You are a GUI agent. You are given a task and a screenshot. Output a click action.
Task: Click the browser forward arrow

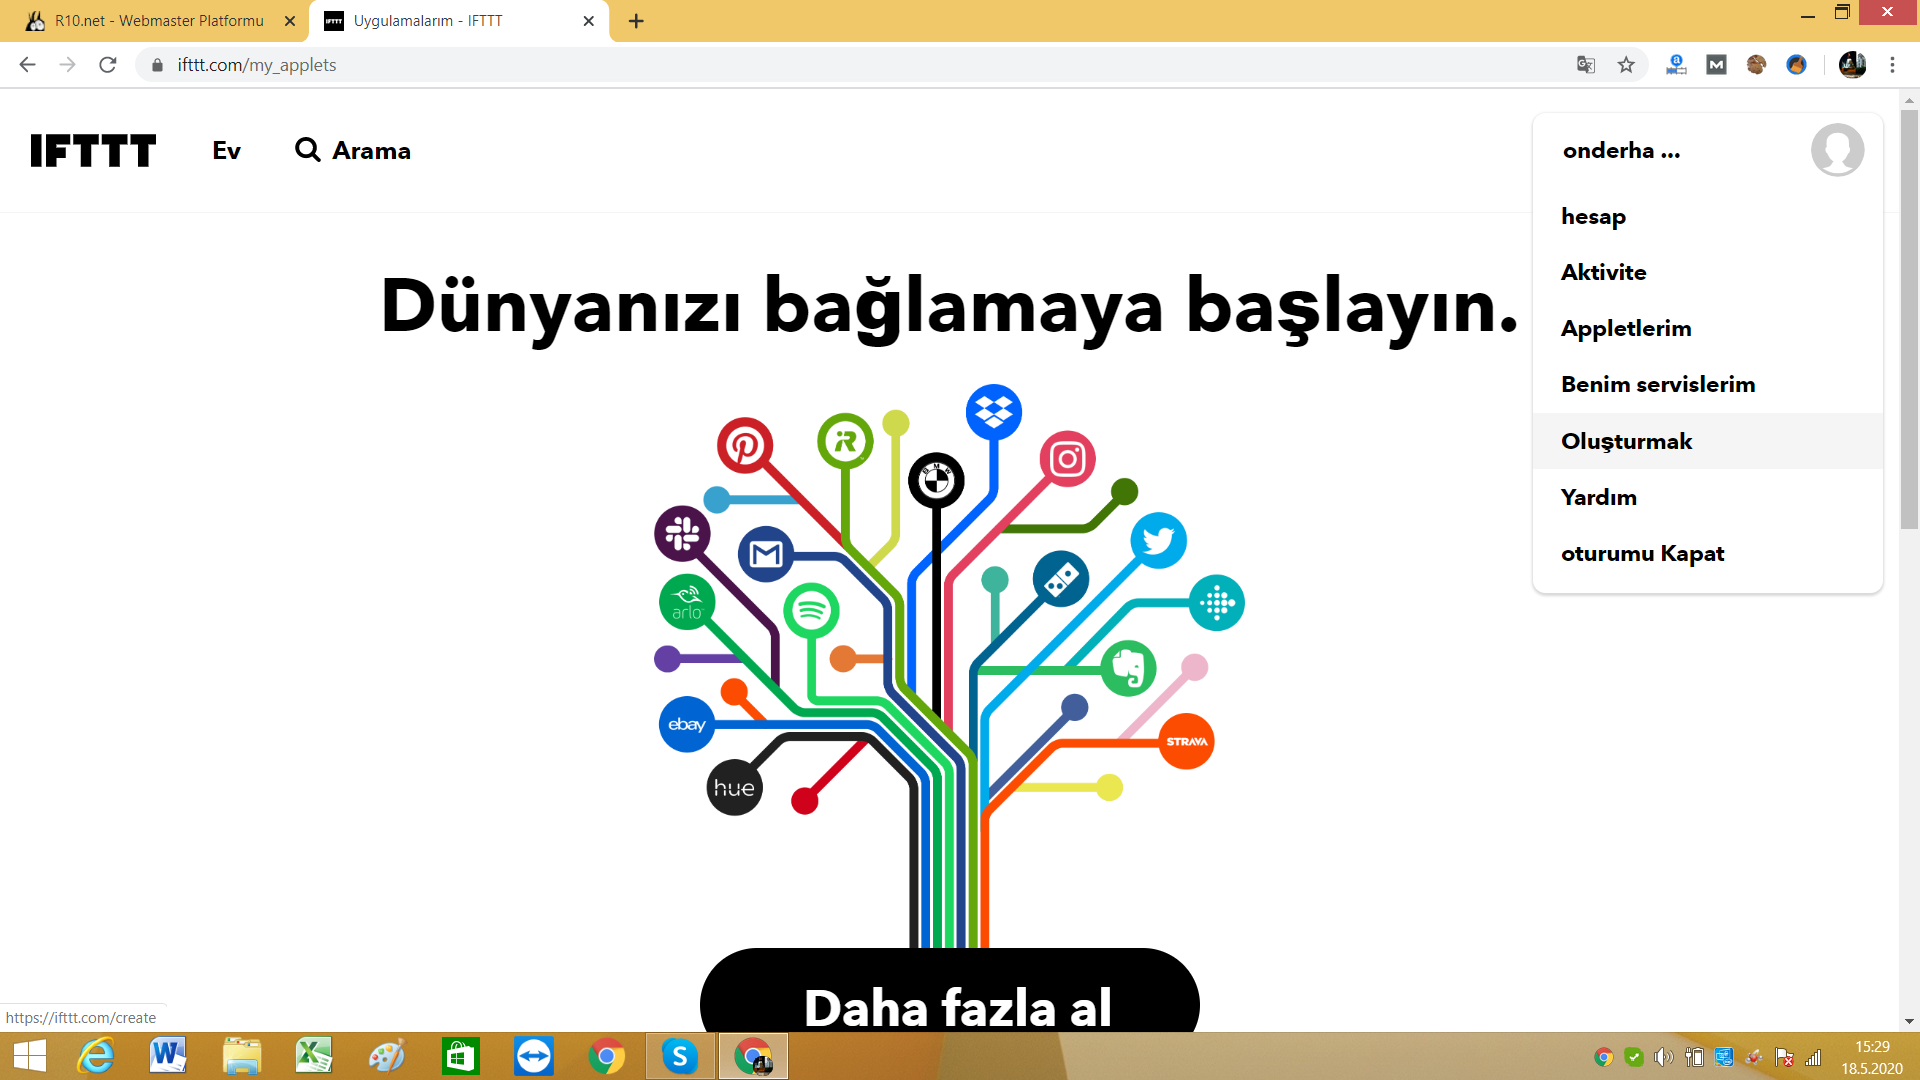click(67, 65)
